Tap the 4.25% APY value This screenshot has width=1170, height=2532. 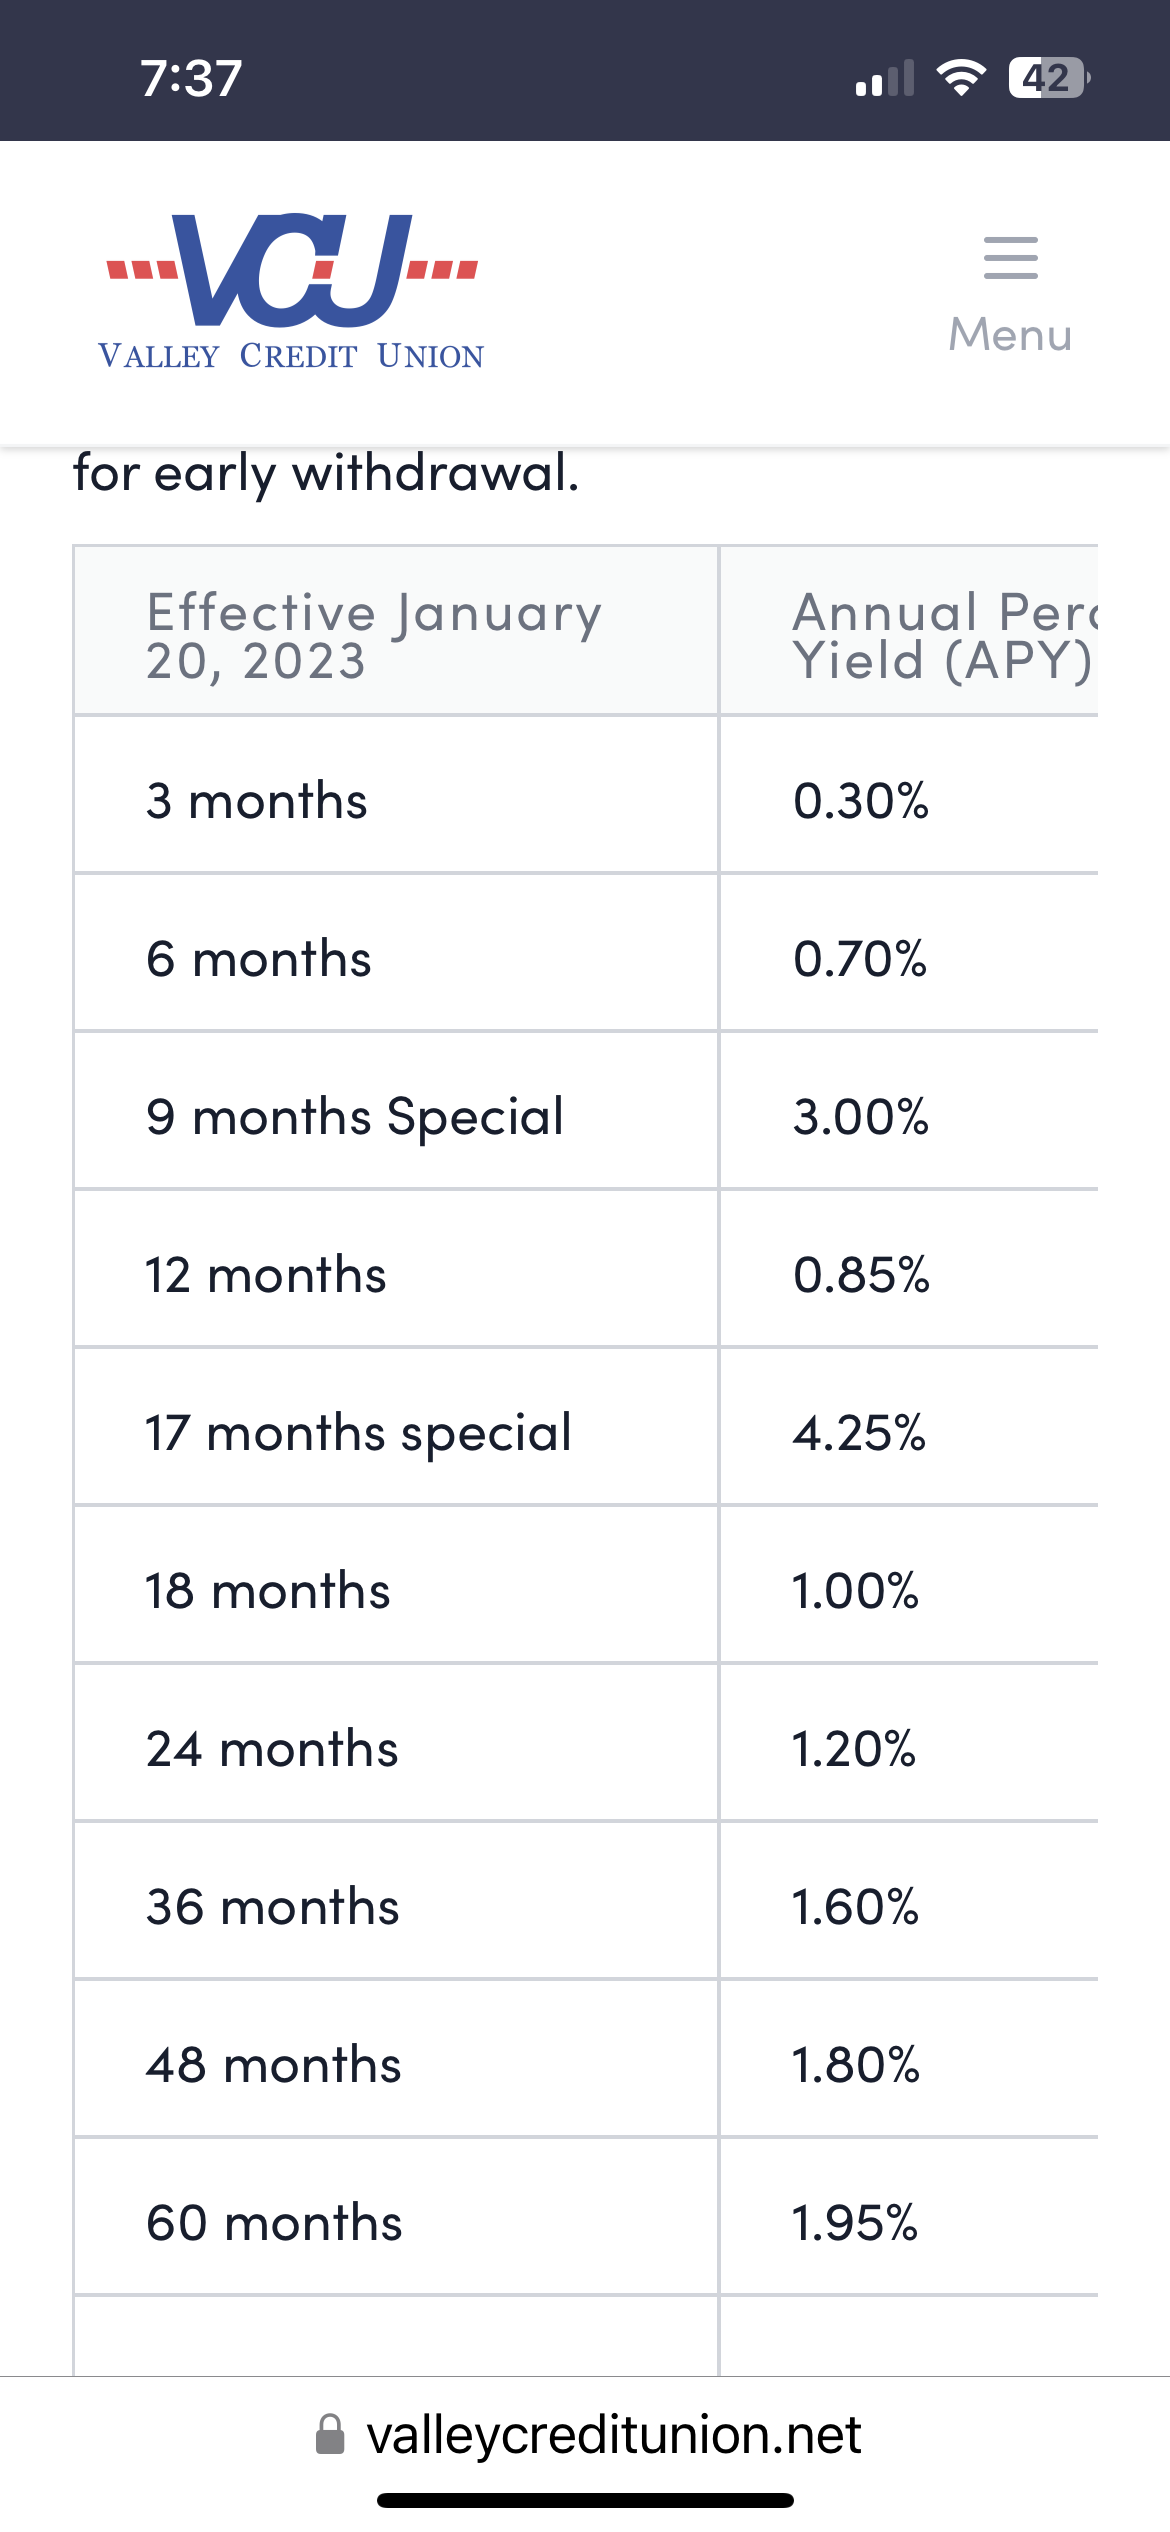tap(860, 1433)
